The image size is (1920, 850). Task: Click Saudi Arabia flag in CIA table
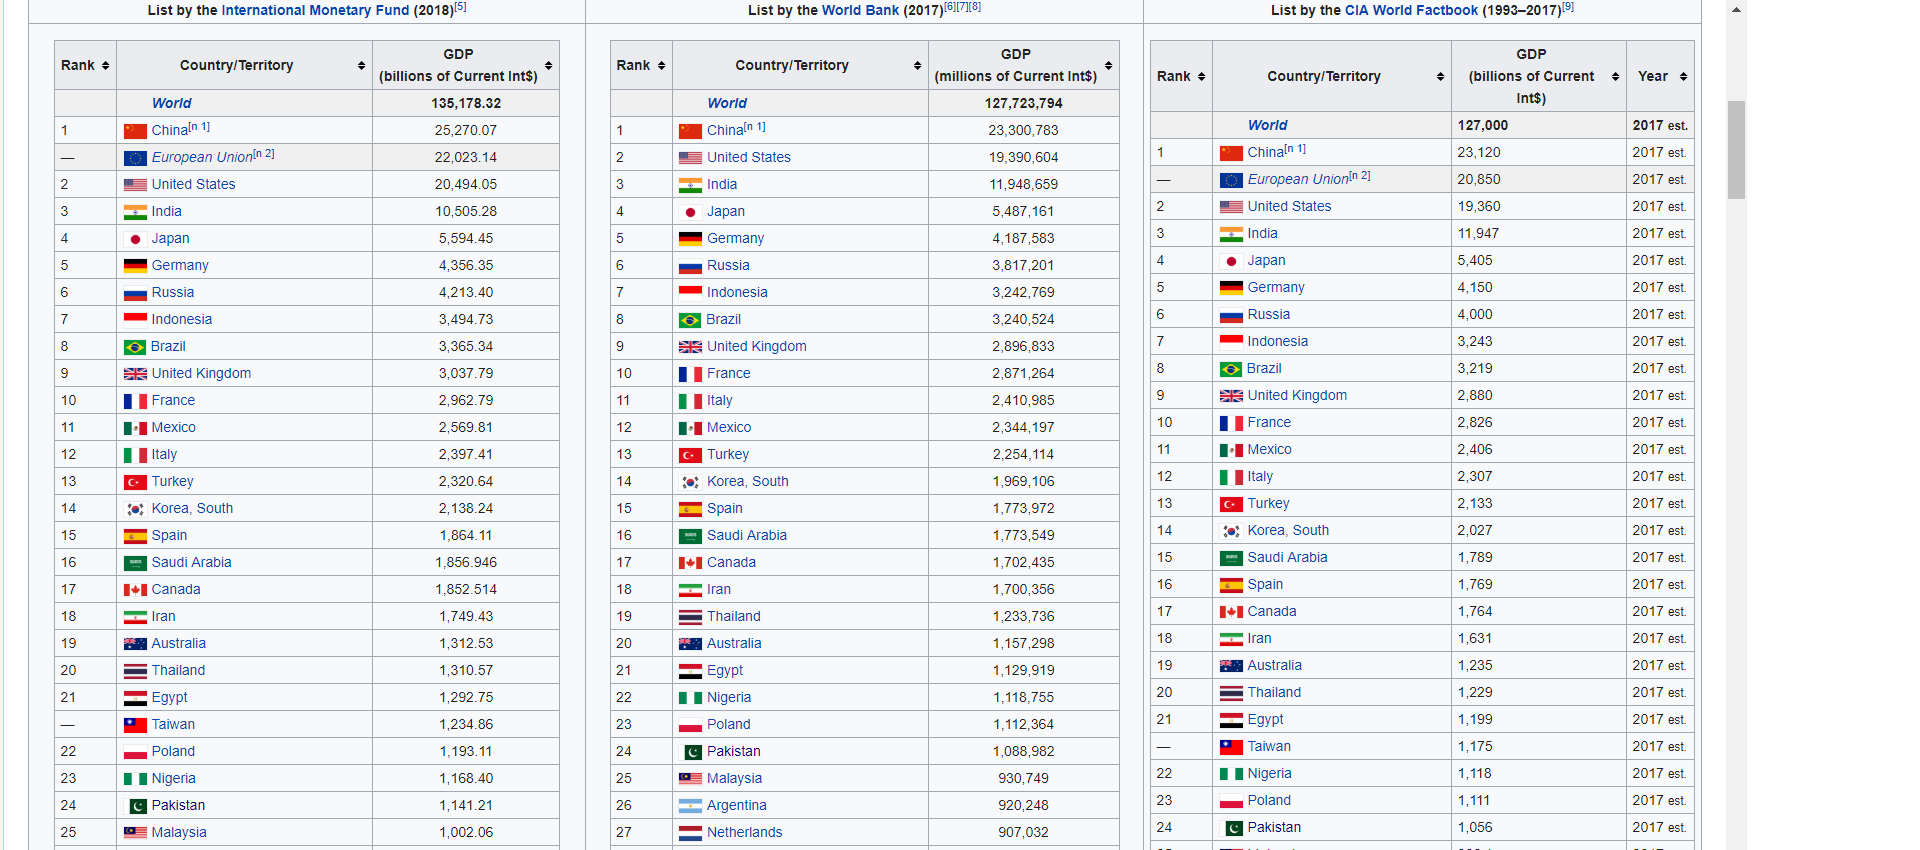(x=1231, y=558)
